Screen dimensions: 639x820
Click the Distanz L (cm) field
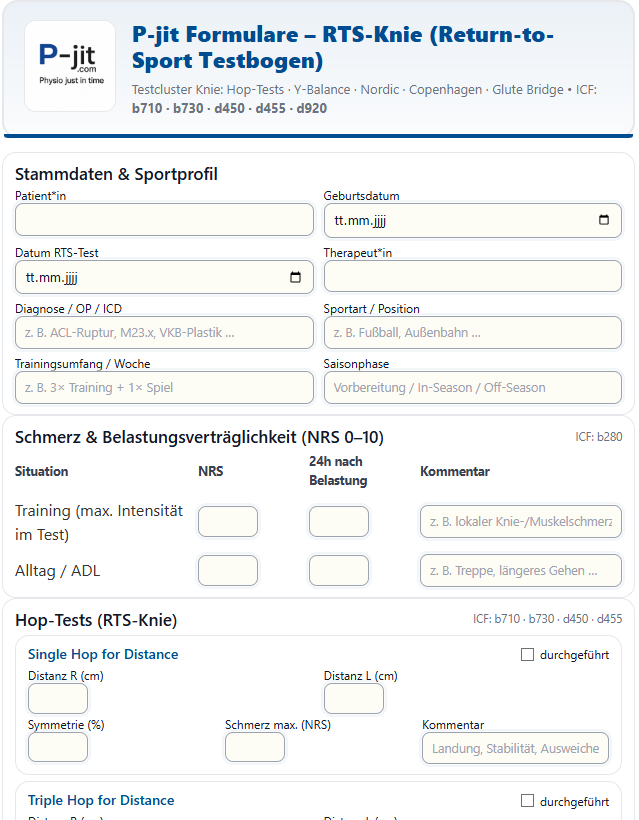tap(354, 699)
